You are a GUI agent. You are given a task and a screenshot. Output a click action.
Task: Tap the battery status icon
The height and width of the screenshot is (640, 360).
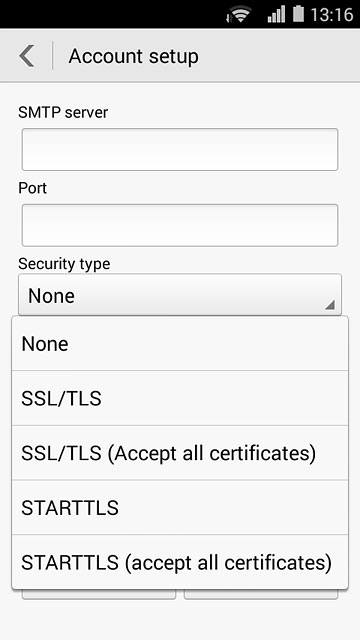[298, 14]
